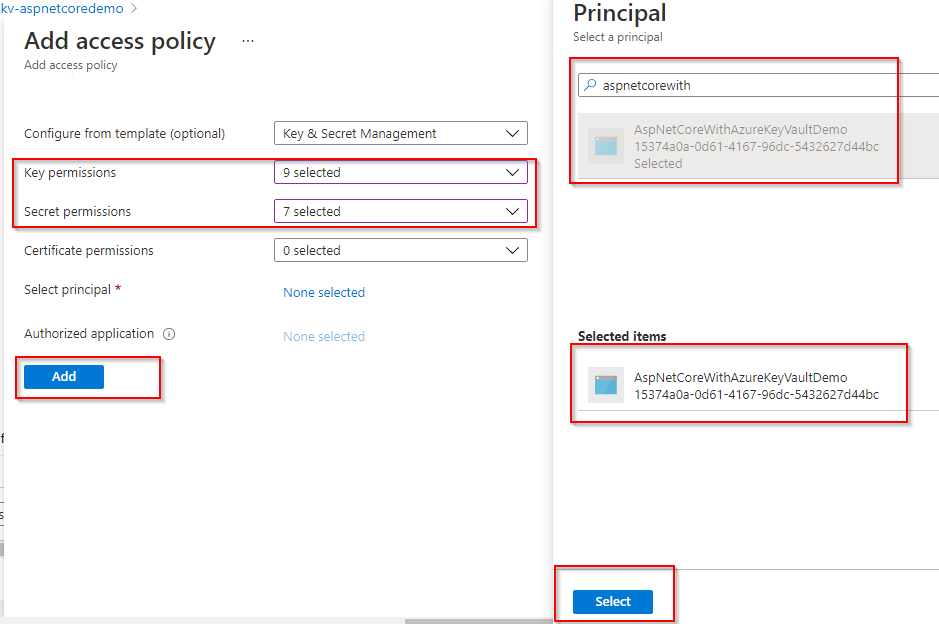Click None selected for Authorized application
This screenshot has width=939, height=624.
pos(324,337)
